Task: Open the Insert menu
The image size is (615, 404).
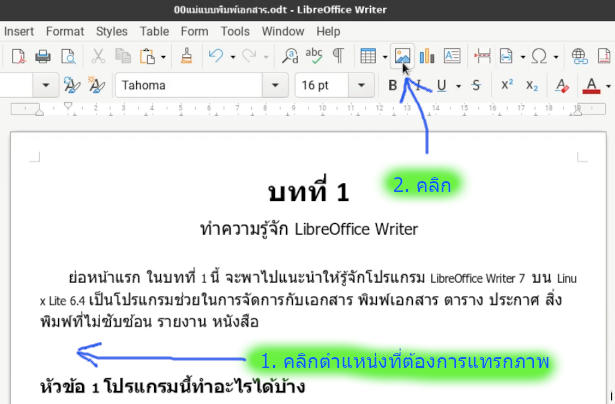Action: pyautogui.click(x=18, y=31)
